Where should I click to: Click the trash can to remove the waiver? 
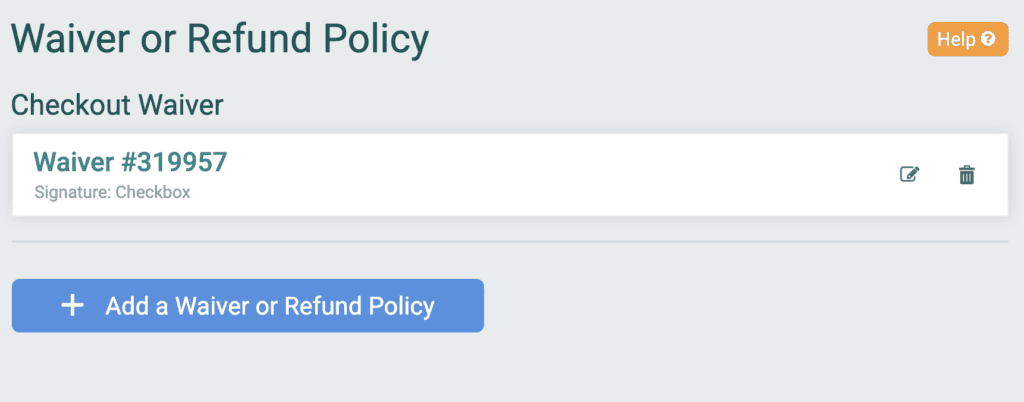[x=967, y=175]
